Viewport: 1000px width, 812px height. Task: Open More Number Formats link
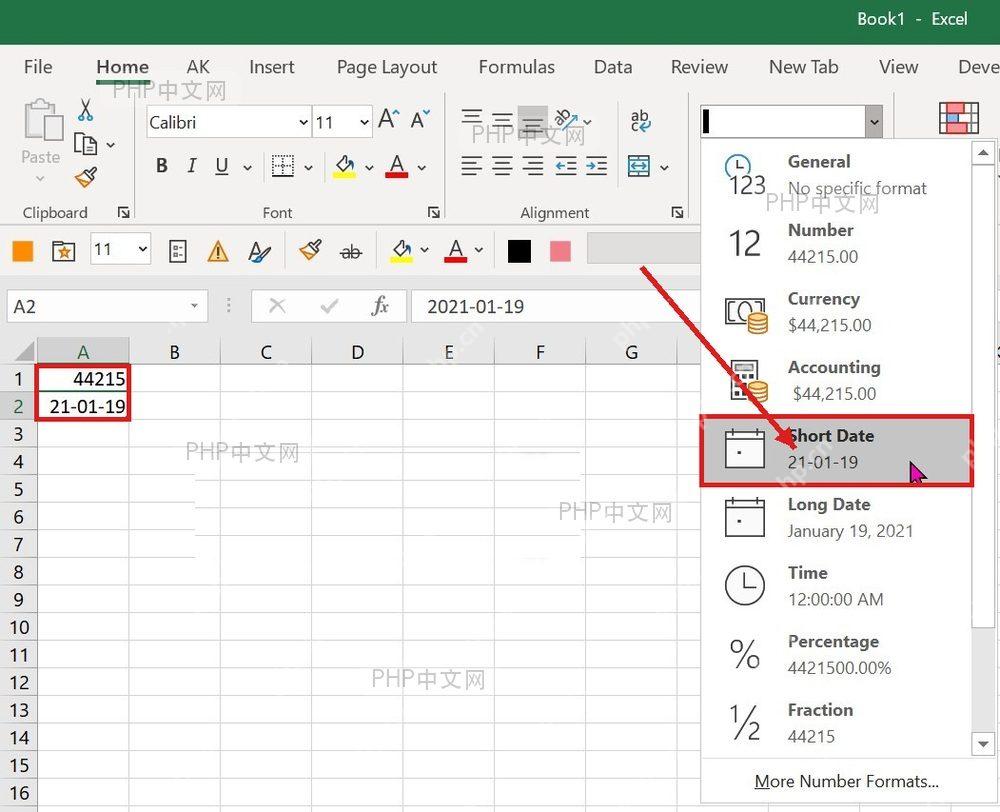click(846, 781)
